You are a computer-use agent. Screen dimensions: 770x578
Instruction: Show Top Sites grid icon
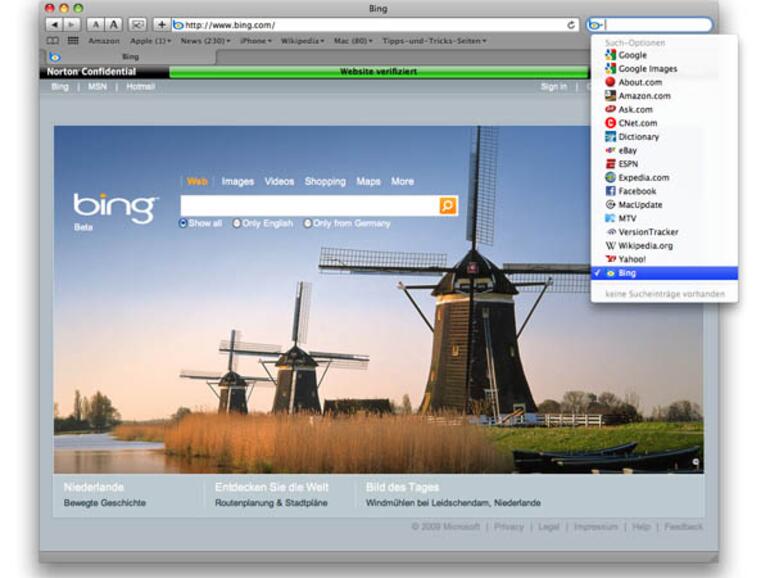73,41
